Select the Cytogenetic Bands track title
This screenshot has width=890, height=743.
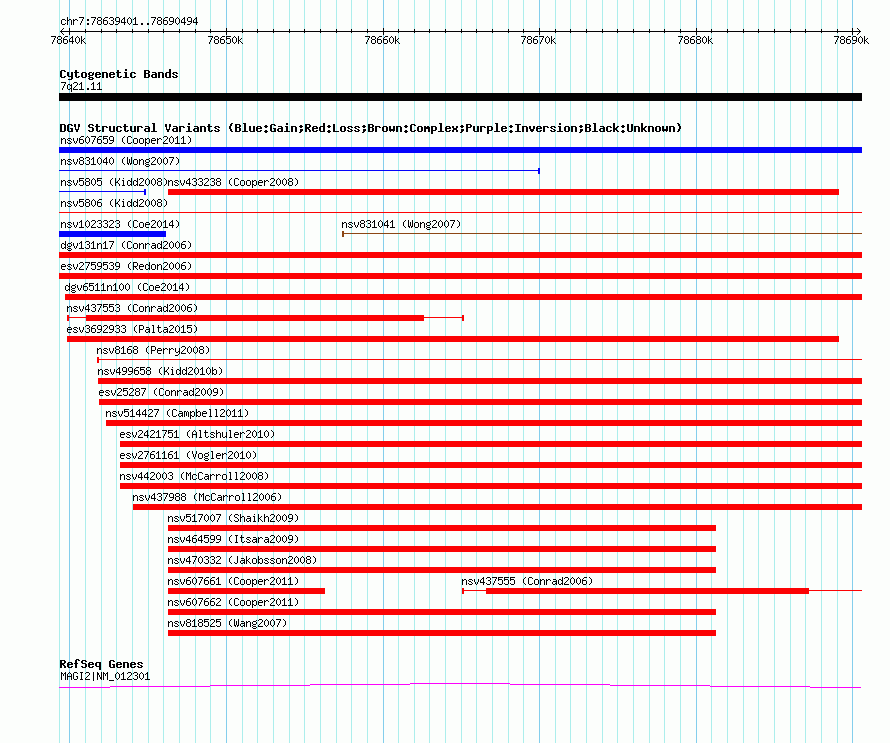[x=119, y=74]
